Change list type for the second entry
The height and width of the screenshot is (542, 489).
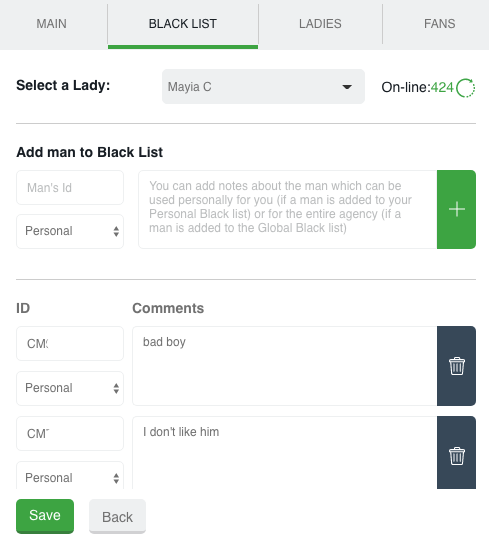coord(70,476)
